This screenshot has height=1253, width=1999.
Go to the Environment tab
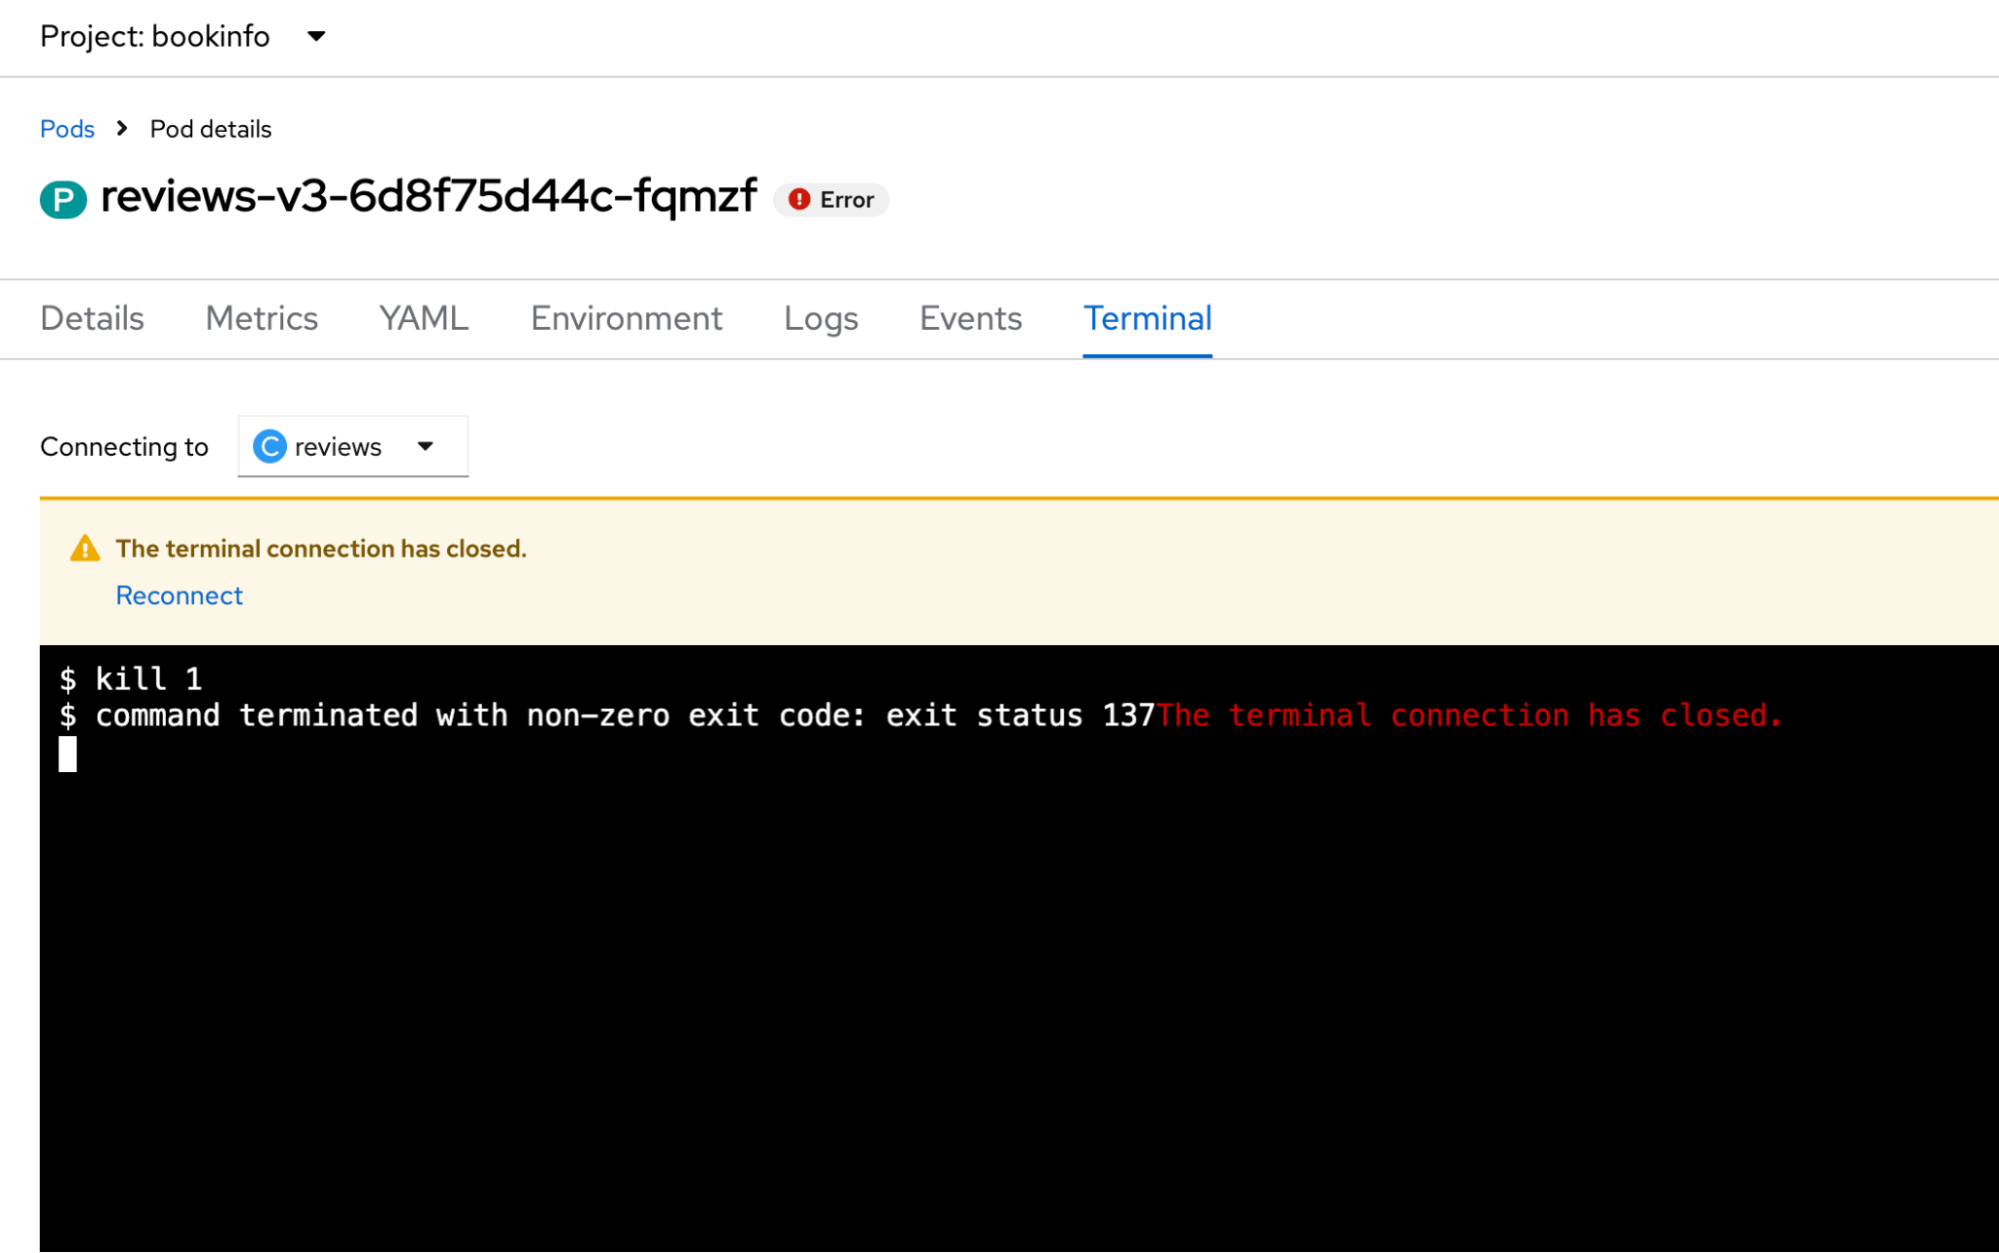(626, 318)
